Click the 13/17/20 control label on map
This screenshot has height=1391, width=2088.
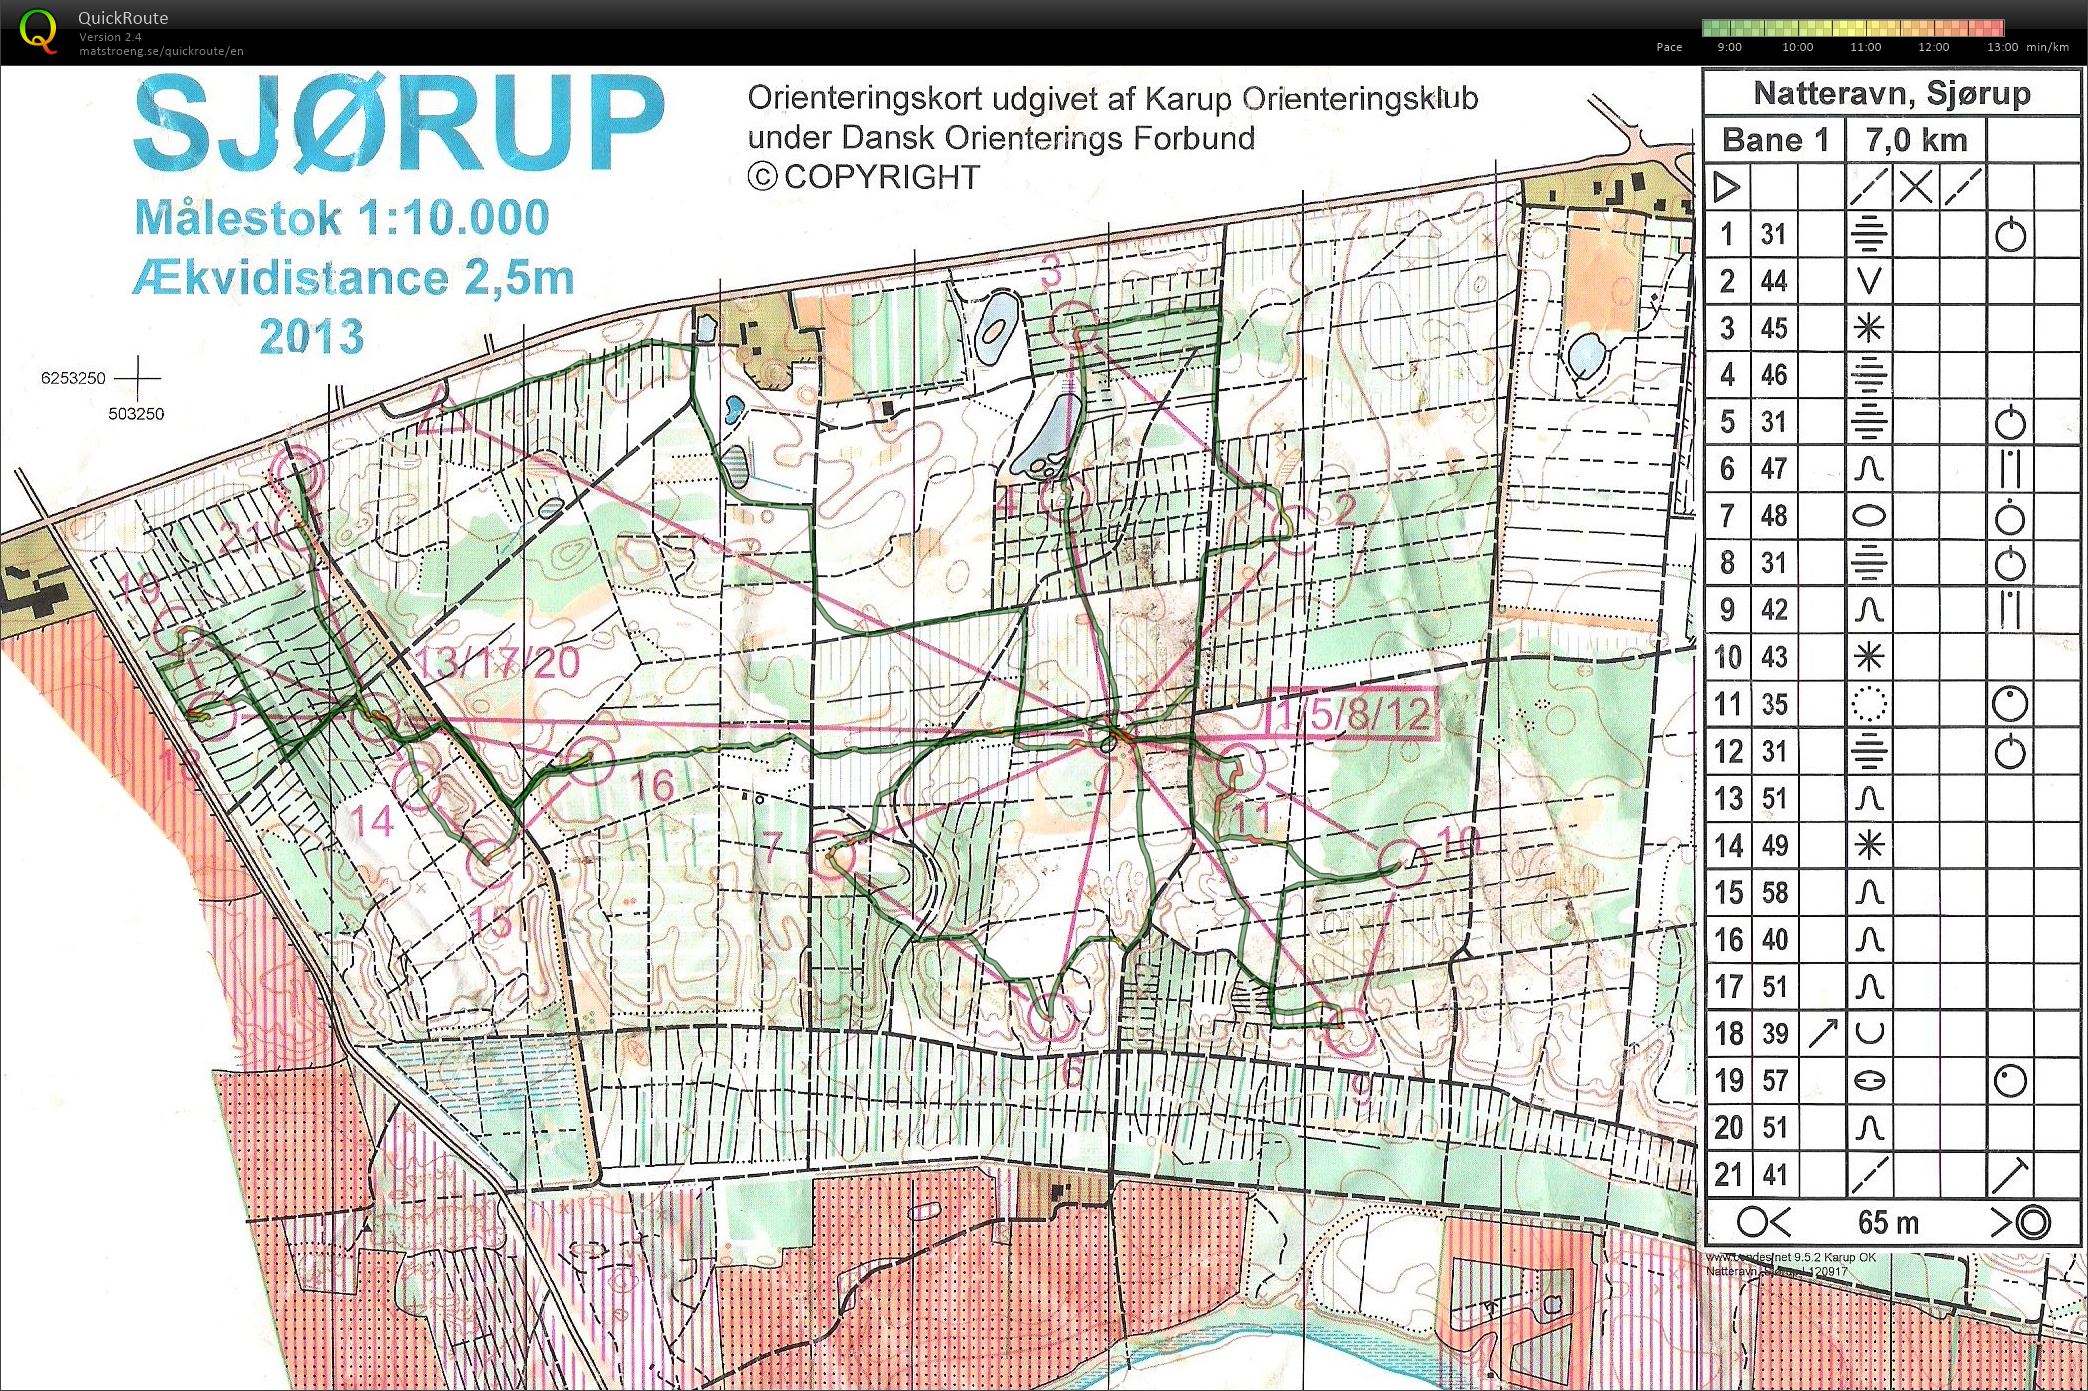point(497,663)
